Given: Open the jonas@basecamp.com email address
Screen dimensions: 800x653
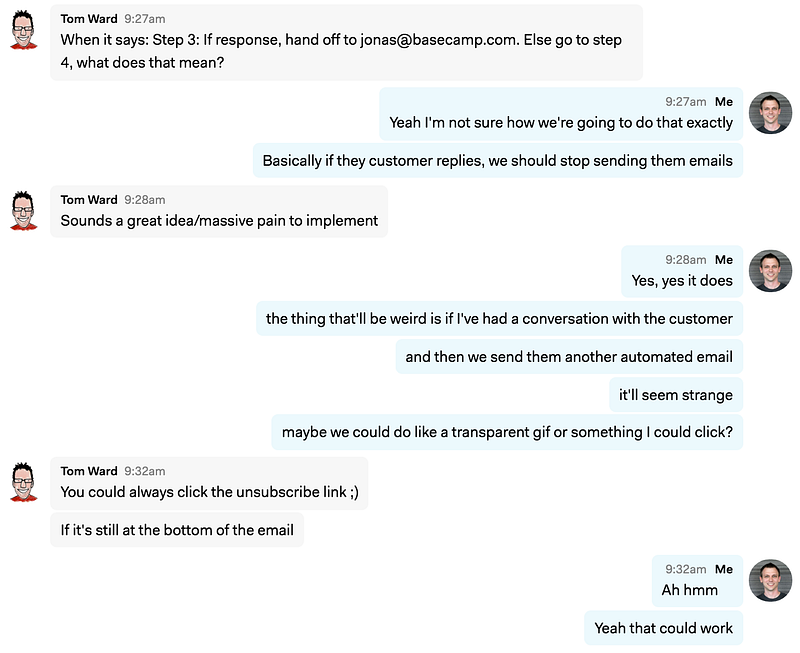Looking at the screenshot, I should (439, 40).
